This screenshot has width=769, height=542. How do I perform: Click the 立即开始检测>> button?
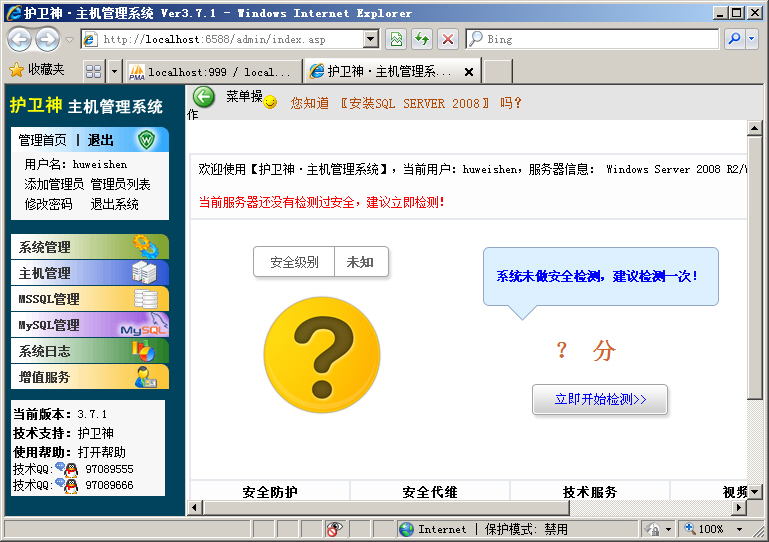point(600,399)
